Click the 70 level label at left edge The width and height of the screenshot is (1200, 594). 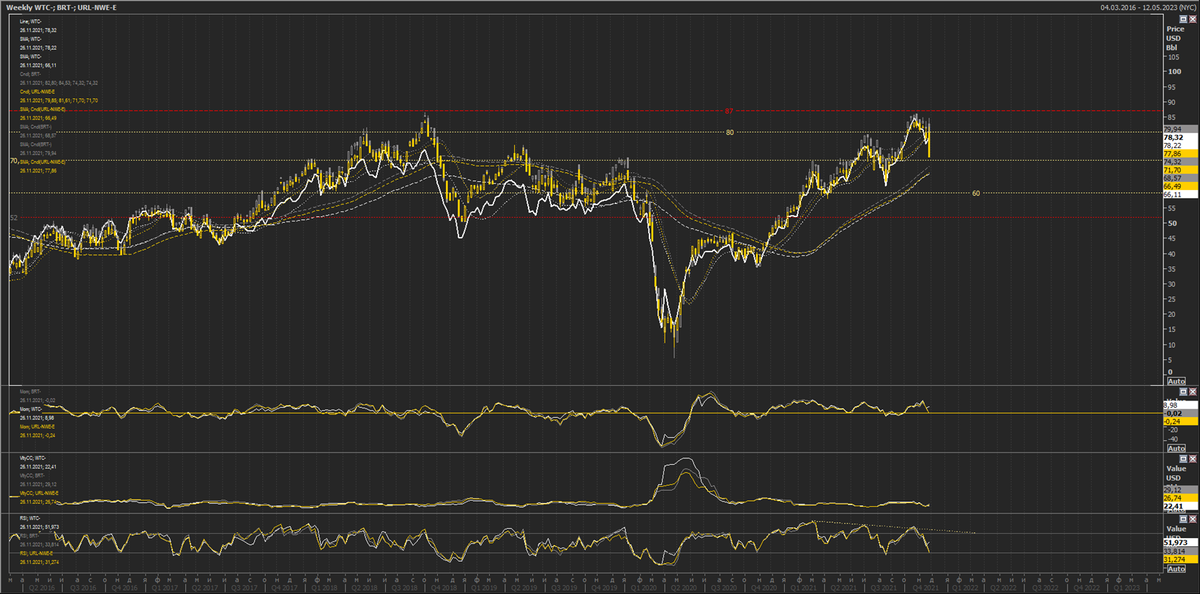point(14,160)
